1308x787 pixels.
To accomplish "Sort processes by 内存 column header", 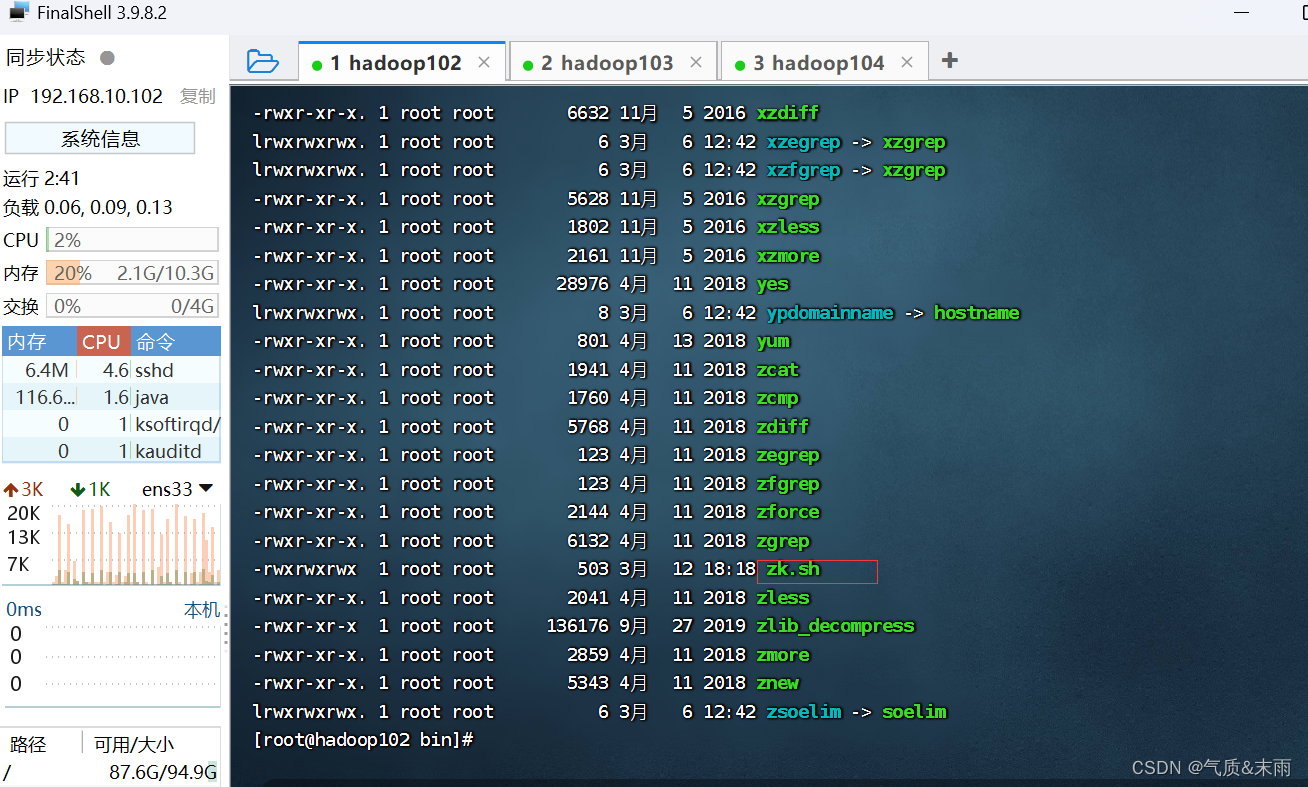I will click(x=40, y=342).
